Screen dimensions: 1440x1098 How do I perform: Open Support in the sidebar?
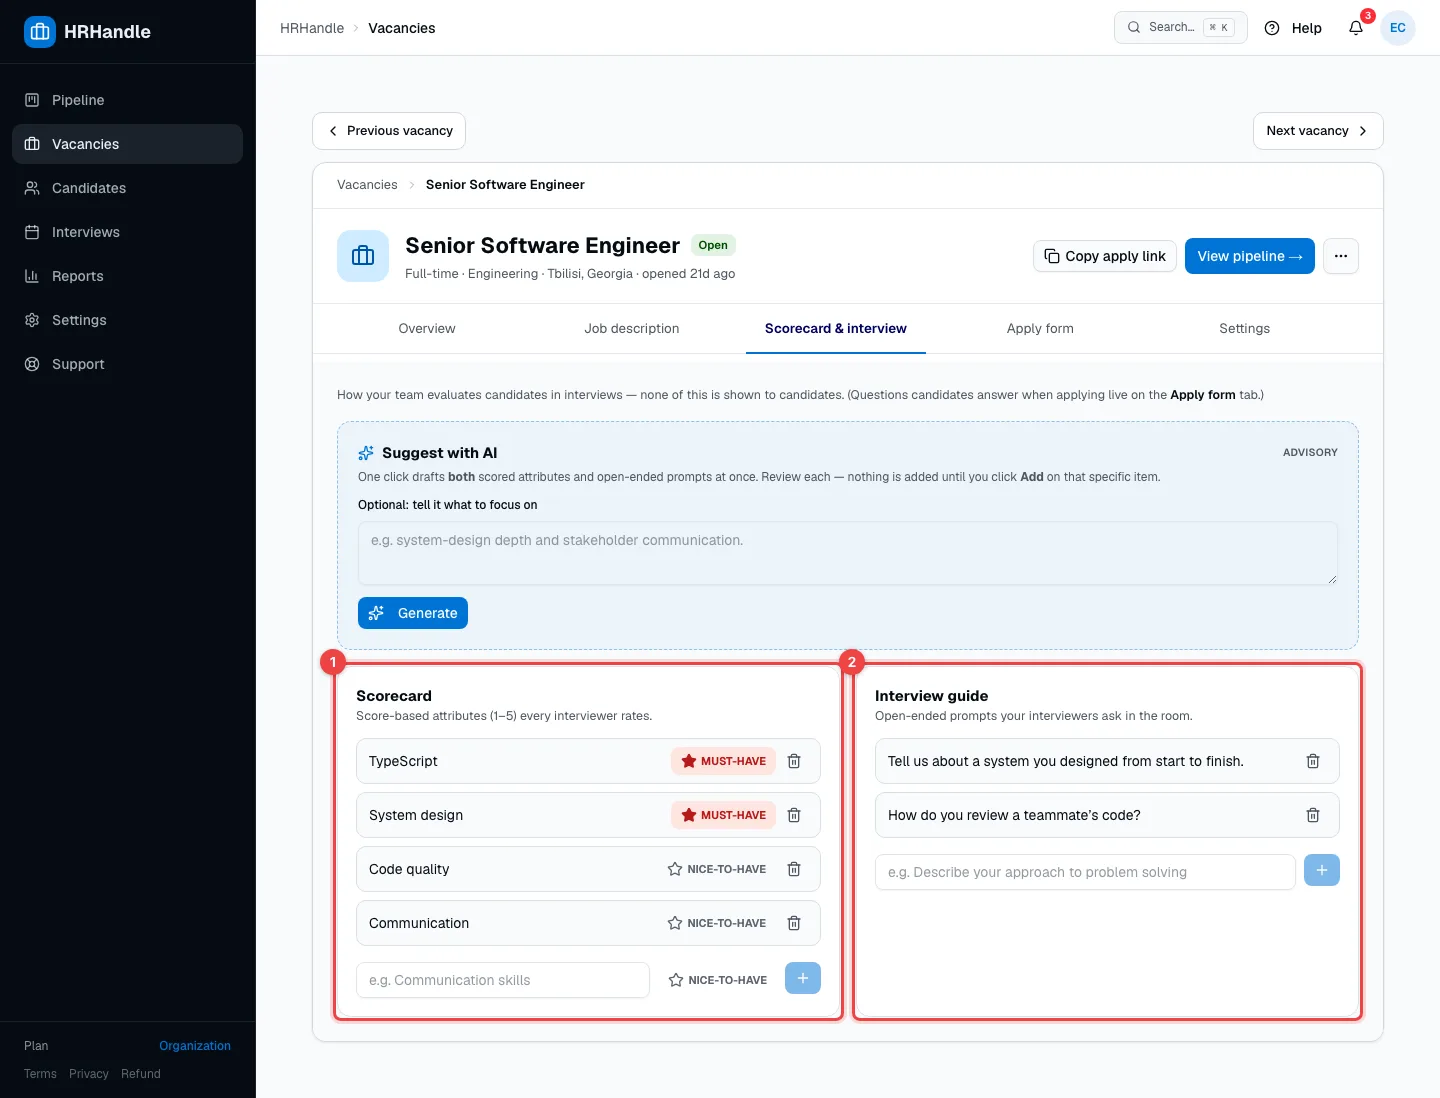[127, 364]
